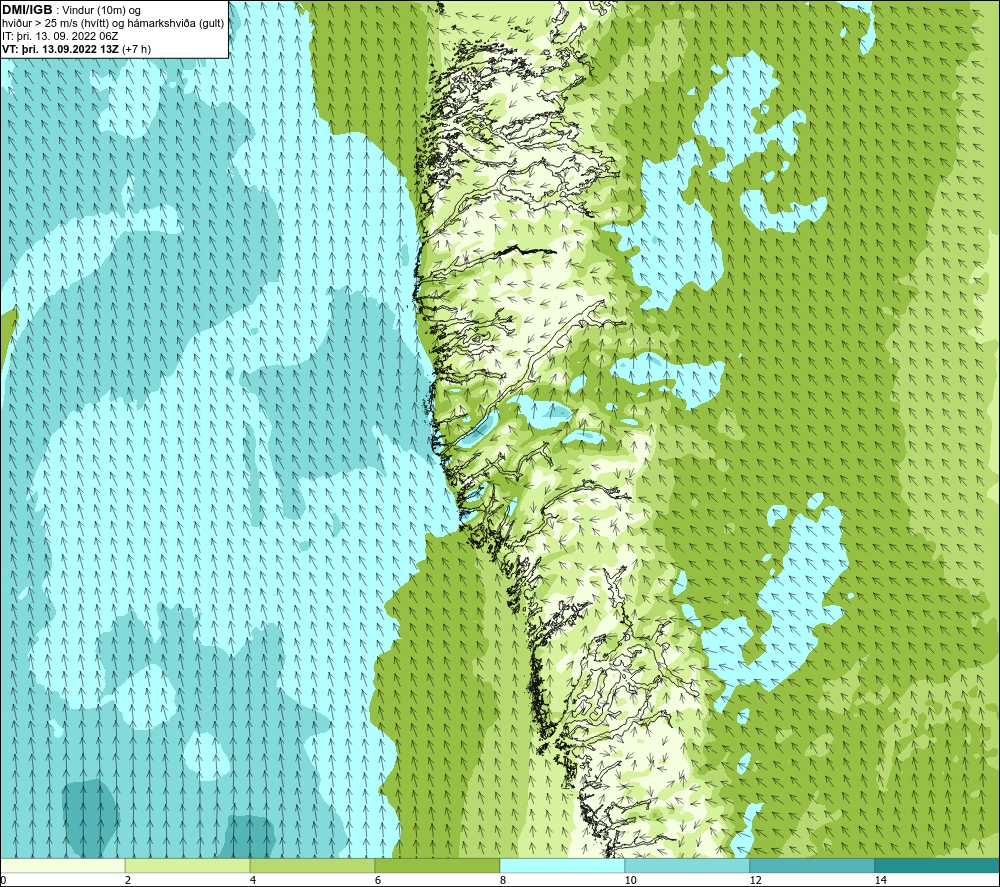Click the light green 2–4 m/s legend swatch
The image size is (1000, 887).
click(x=188, y=866)
